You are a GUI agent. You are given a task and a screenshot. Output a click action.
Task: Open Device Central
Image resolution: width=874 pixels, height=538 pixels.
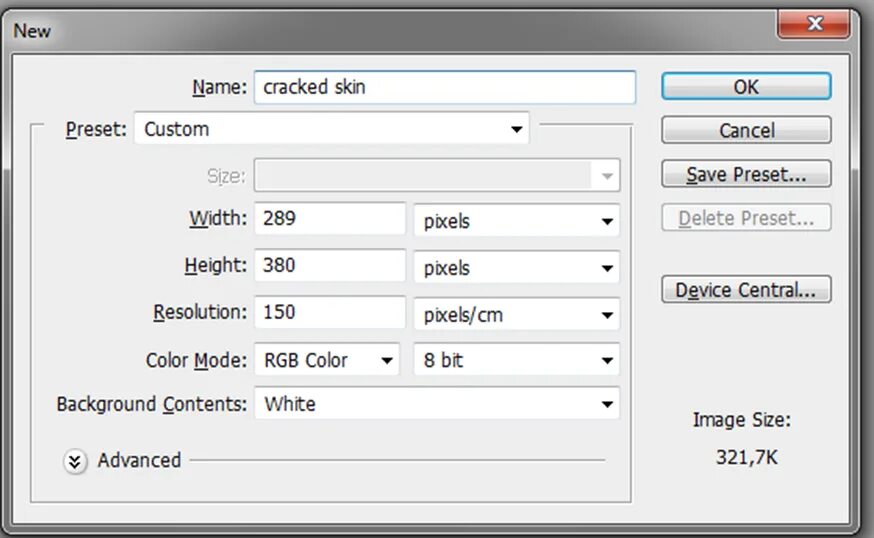(746, 290)
